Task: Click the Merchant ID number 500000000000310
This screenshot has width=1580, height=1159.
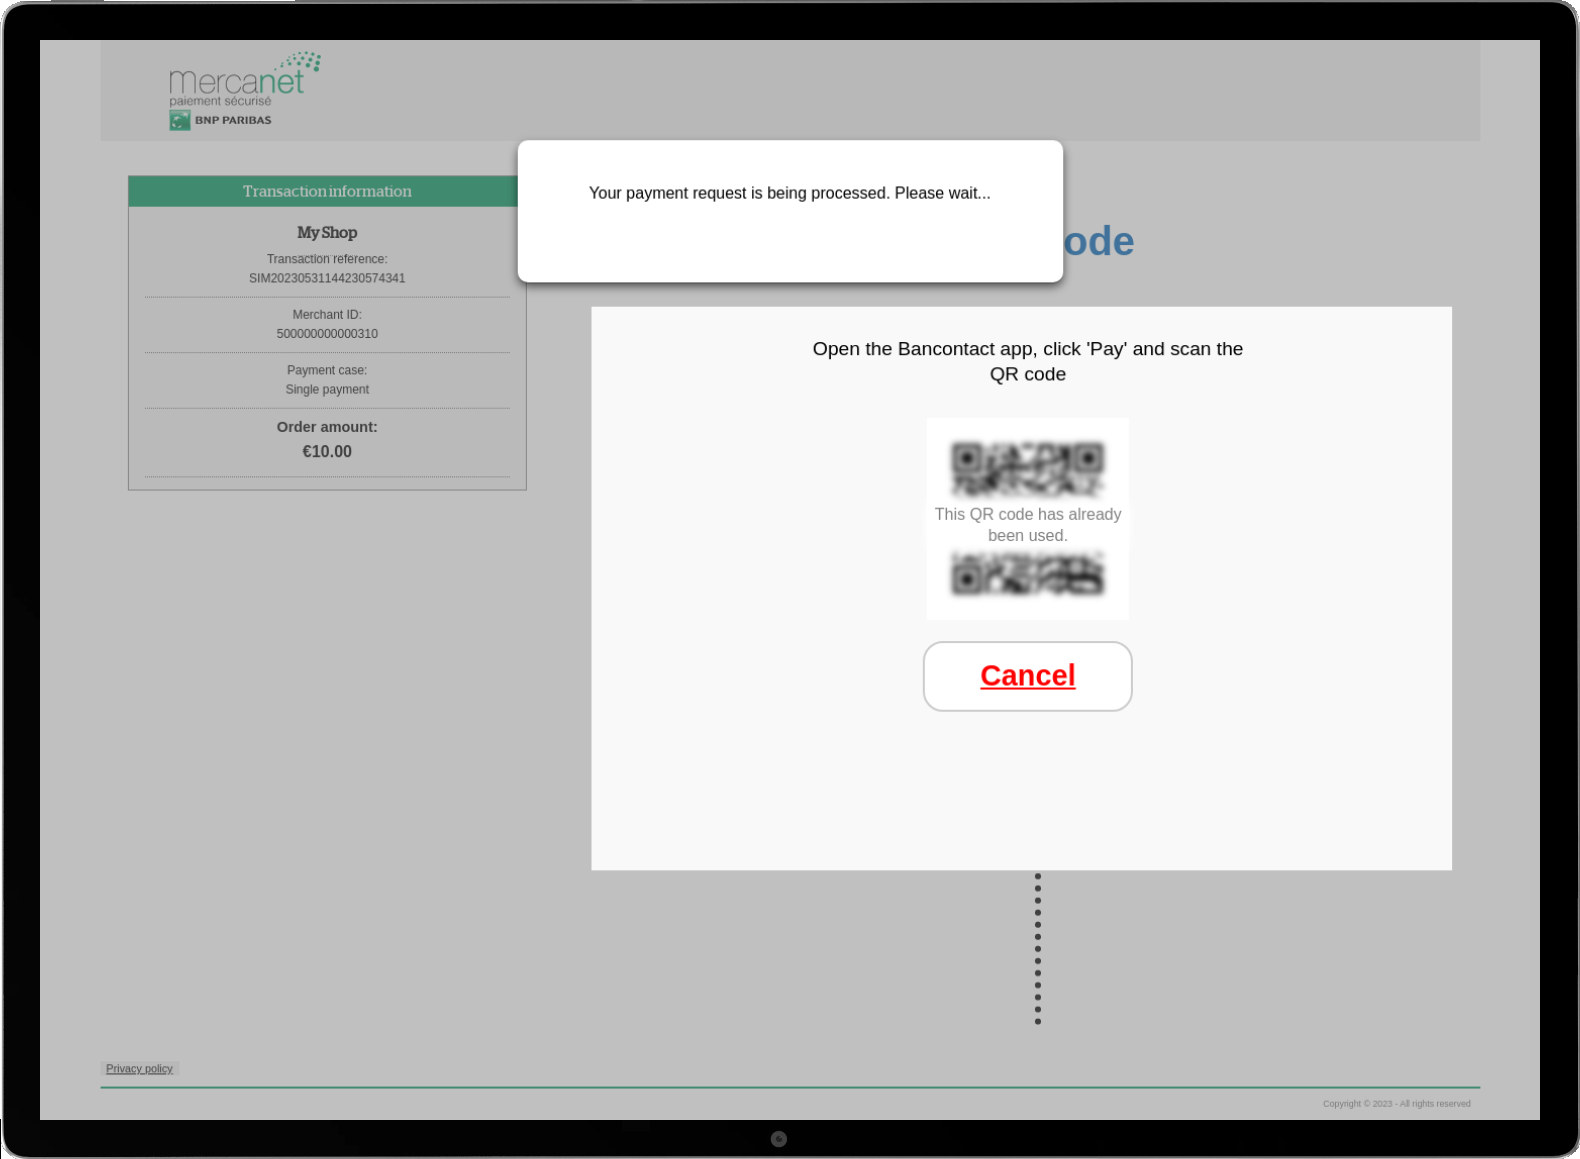Action: pos(327,334)
